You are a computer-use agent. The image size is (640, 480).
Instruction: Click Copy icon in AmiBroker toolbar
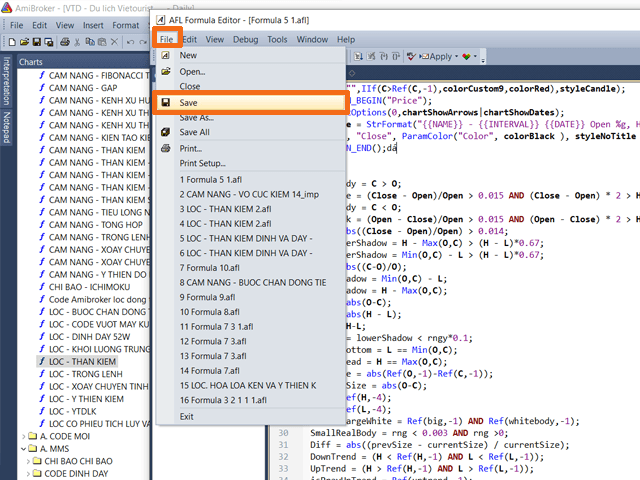coord(90,42)
